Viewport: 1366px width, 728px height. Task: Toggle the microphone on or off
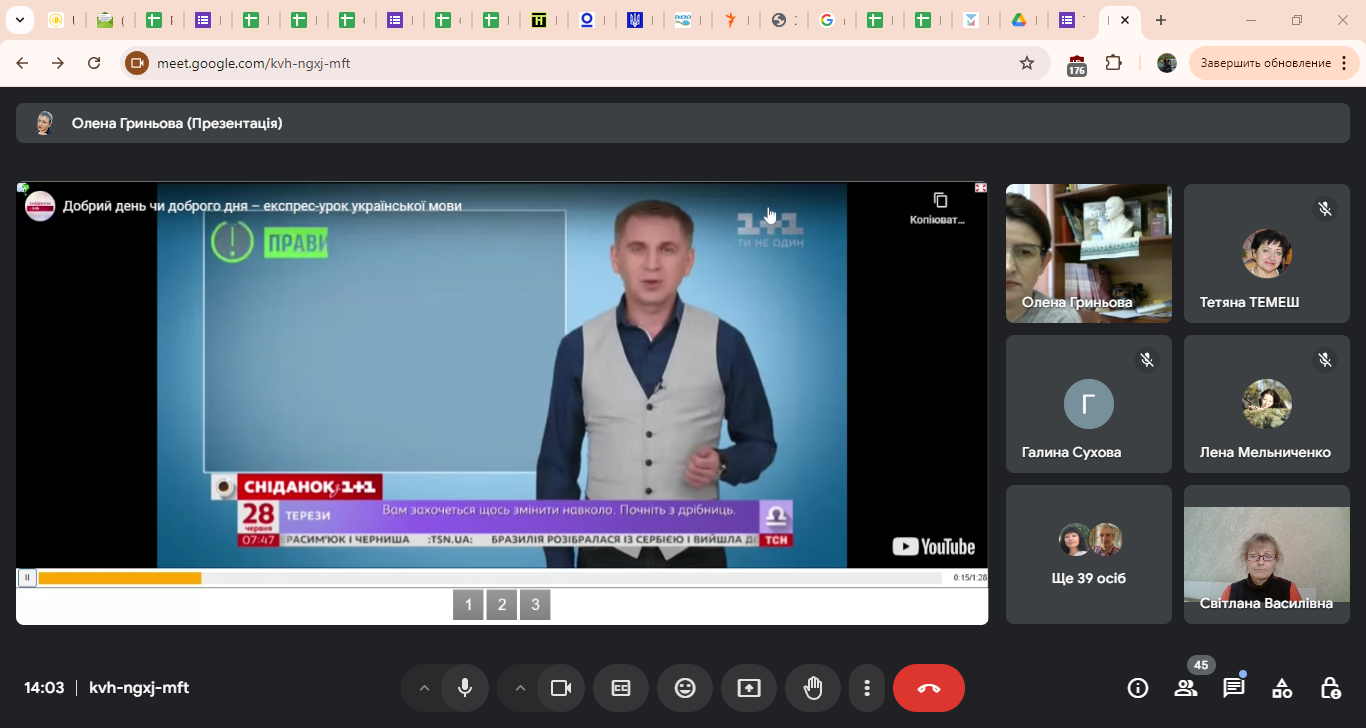(x=465, y=688)
